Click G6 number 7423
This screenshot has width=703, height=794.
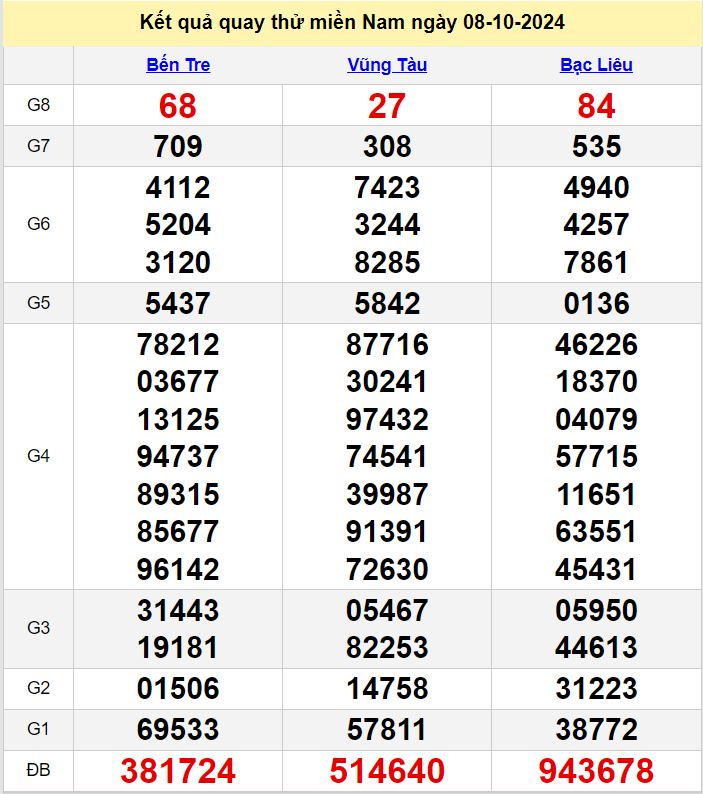(387, 187)
